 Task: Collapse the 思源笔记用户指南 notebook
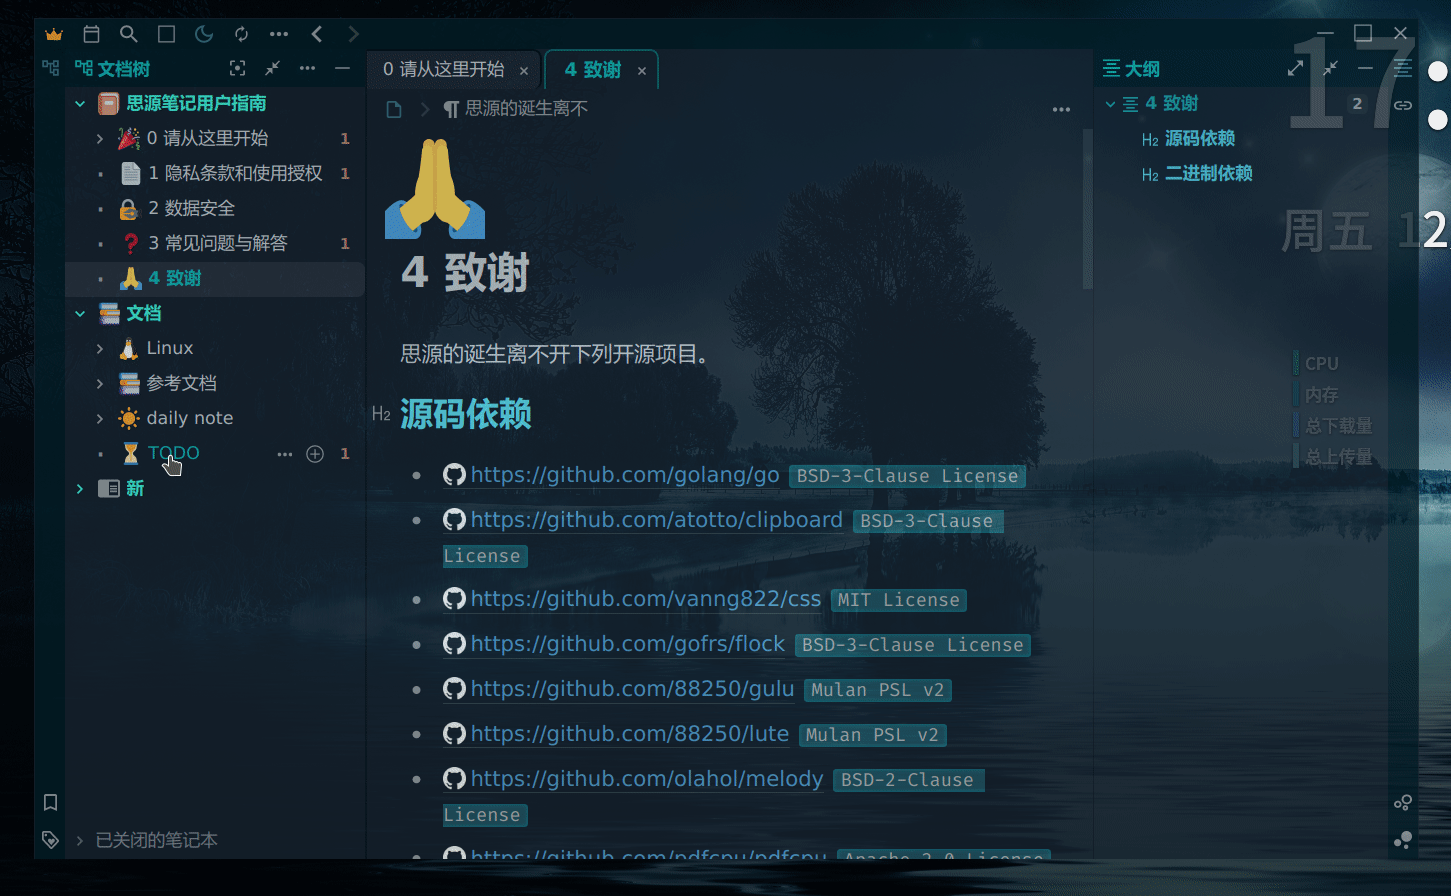(80, 103)
